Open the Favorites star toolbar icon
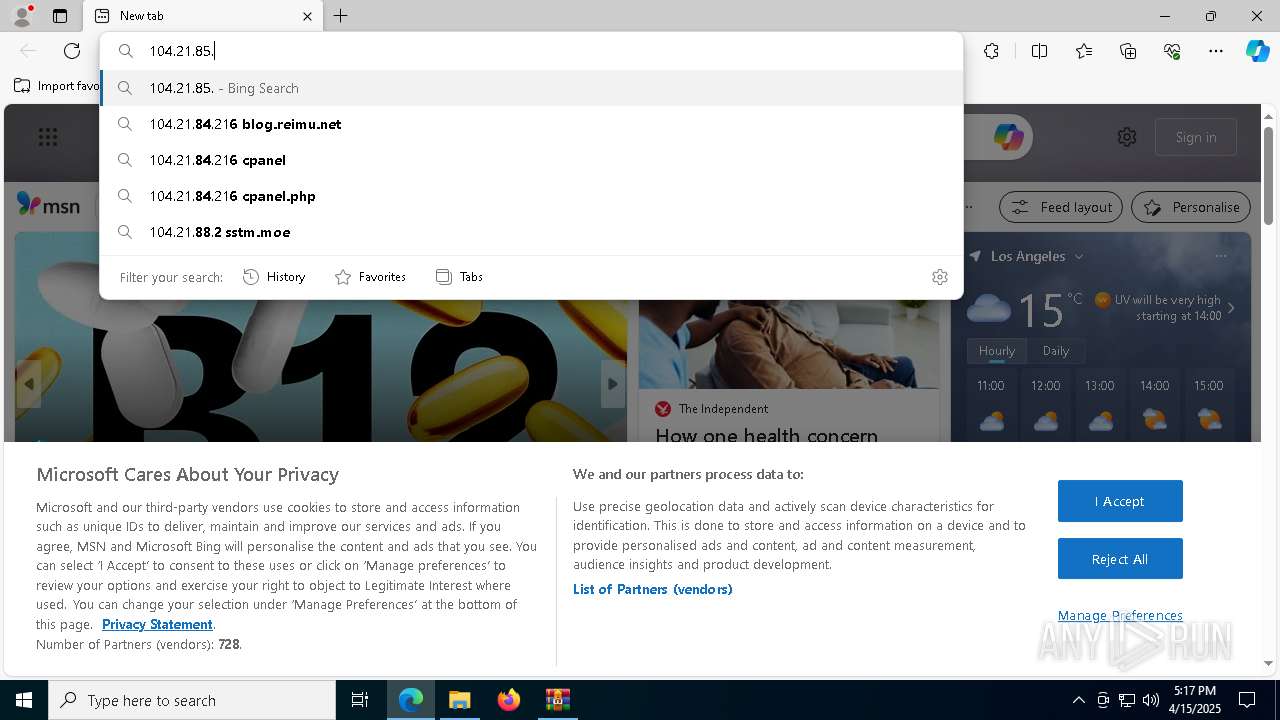The image size is (1280, 720). 1084,51
